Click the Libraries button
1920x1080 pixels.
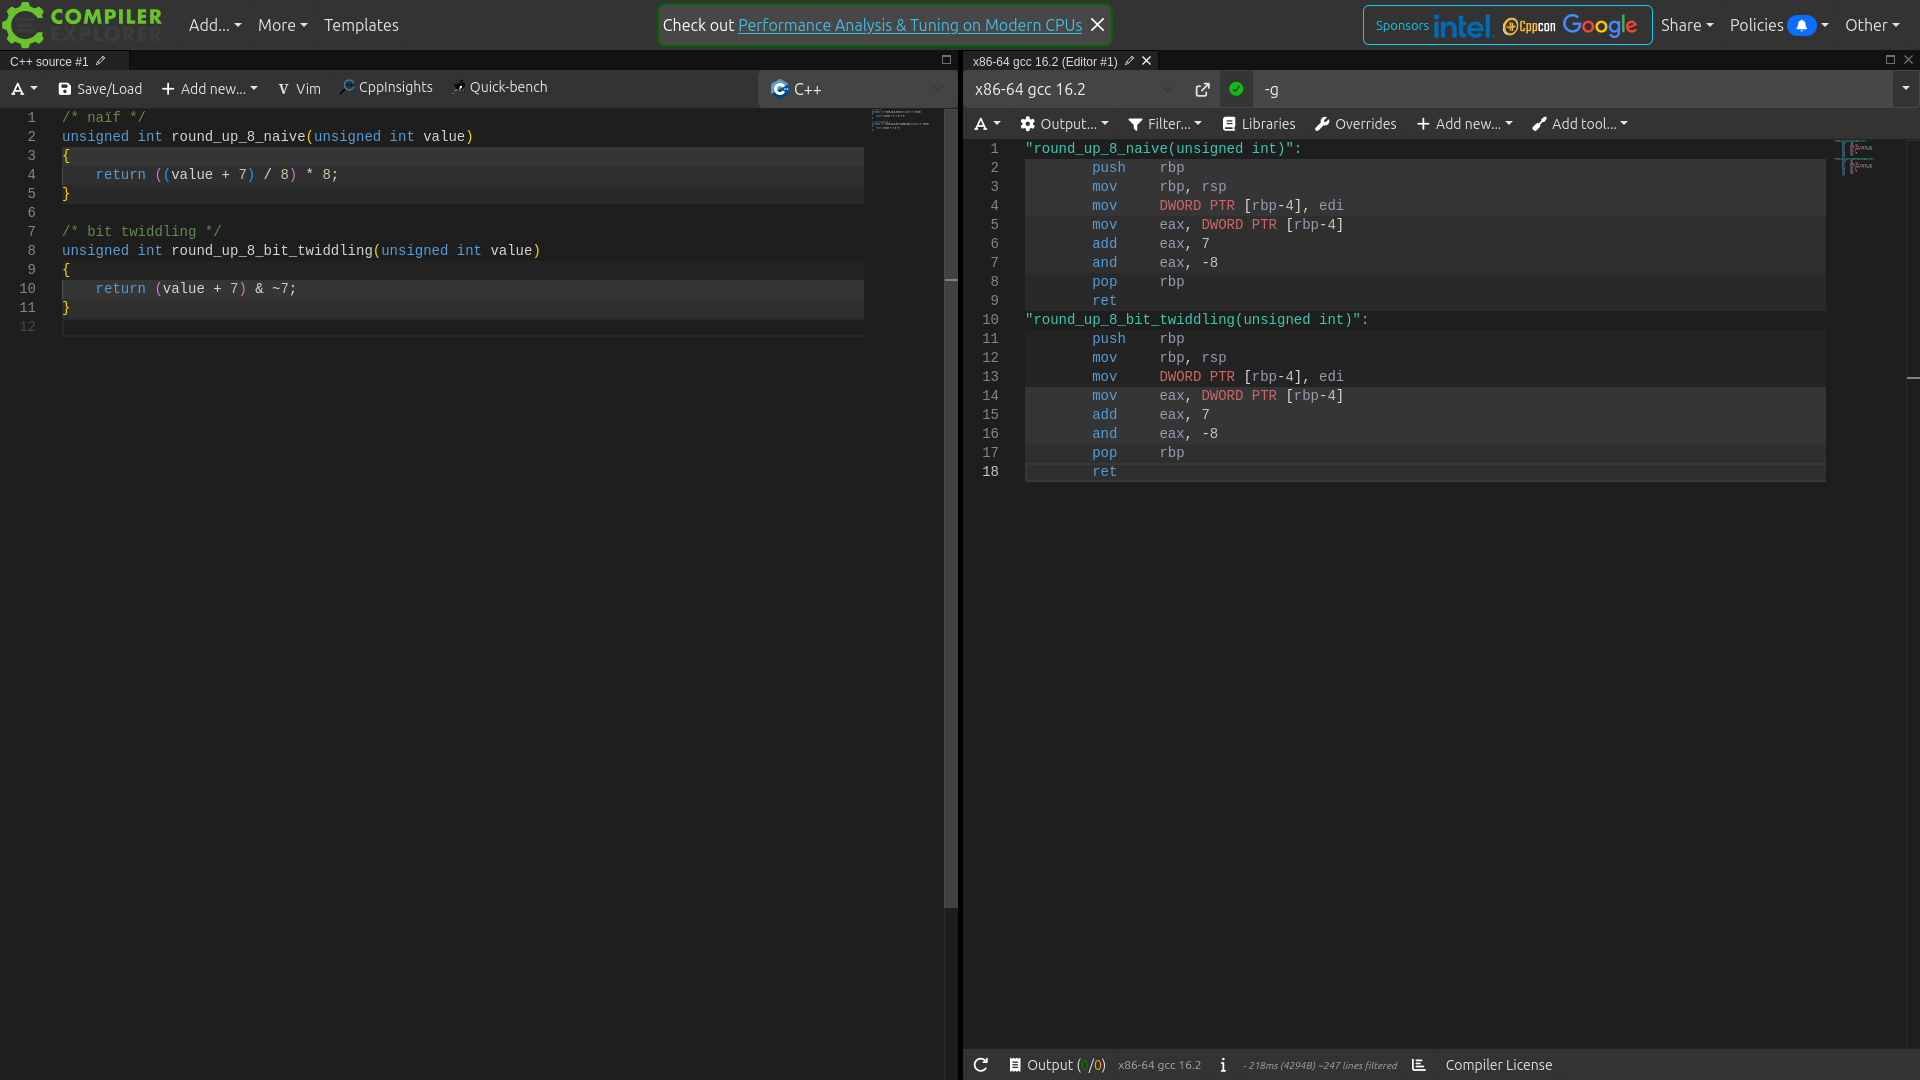[1259, 124]
